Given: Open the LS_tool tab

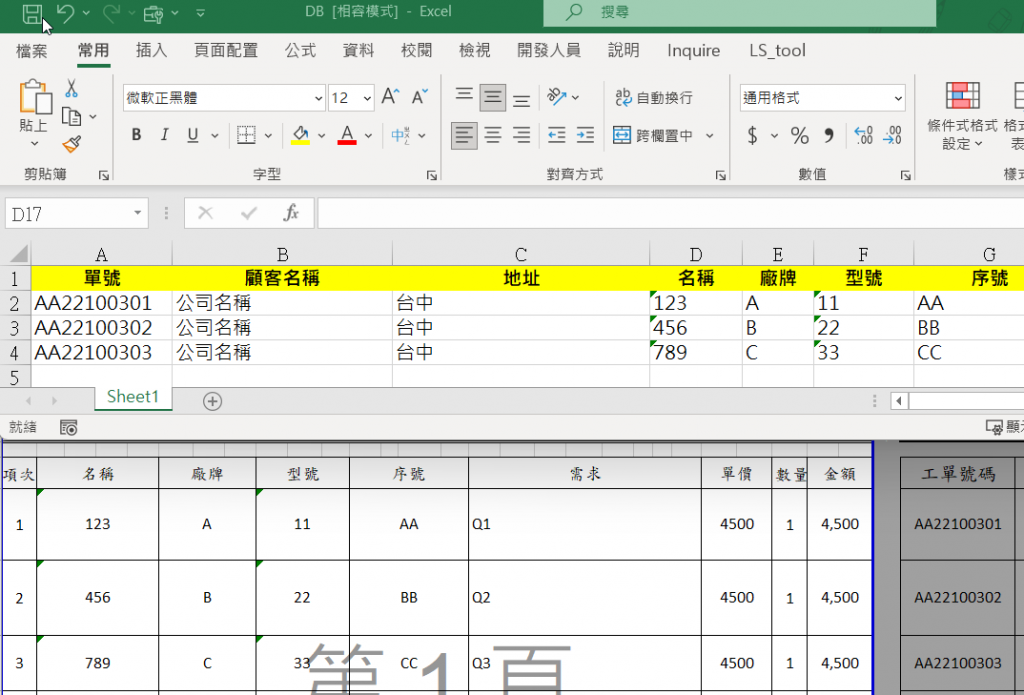Looking at the screenshot, I should (777, 50).
